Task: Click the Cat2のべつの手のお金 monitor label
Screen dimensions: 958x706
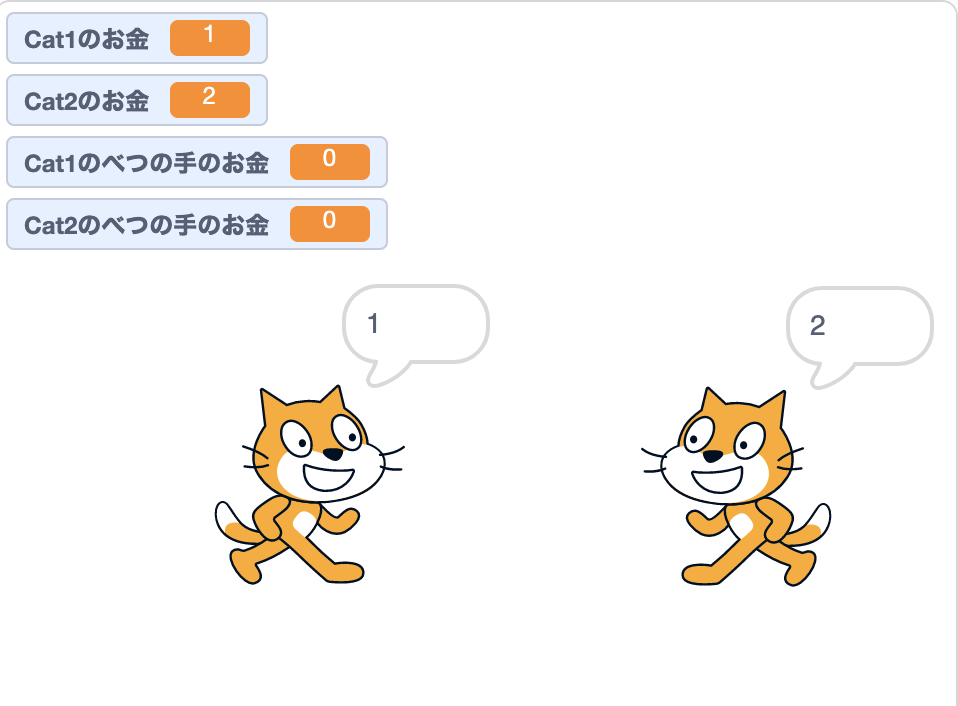Action: [x=146, y=225]
